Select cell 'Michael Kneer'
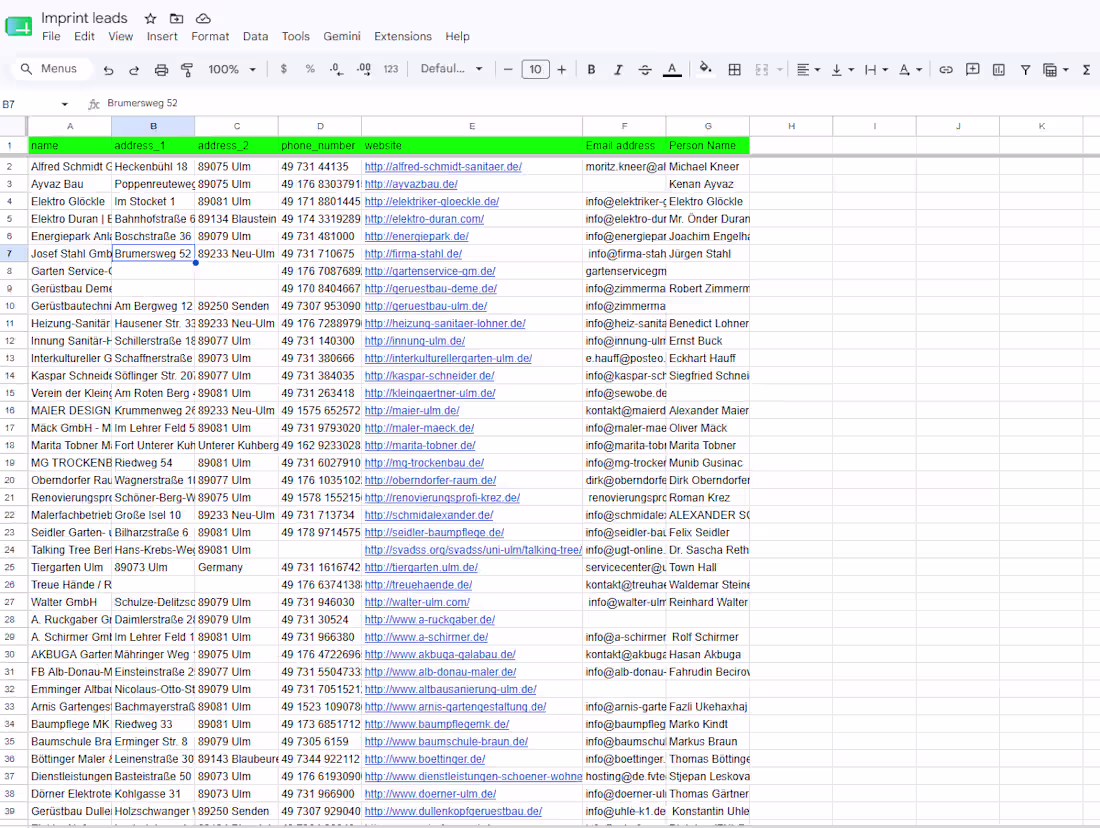 coord(708,167)
